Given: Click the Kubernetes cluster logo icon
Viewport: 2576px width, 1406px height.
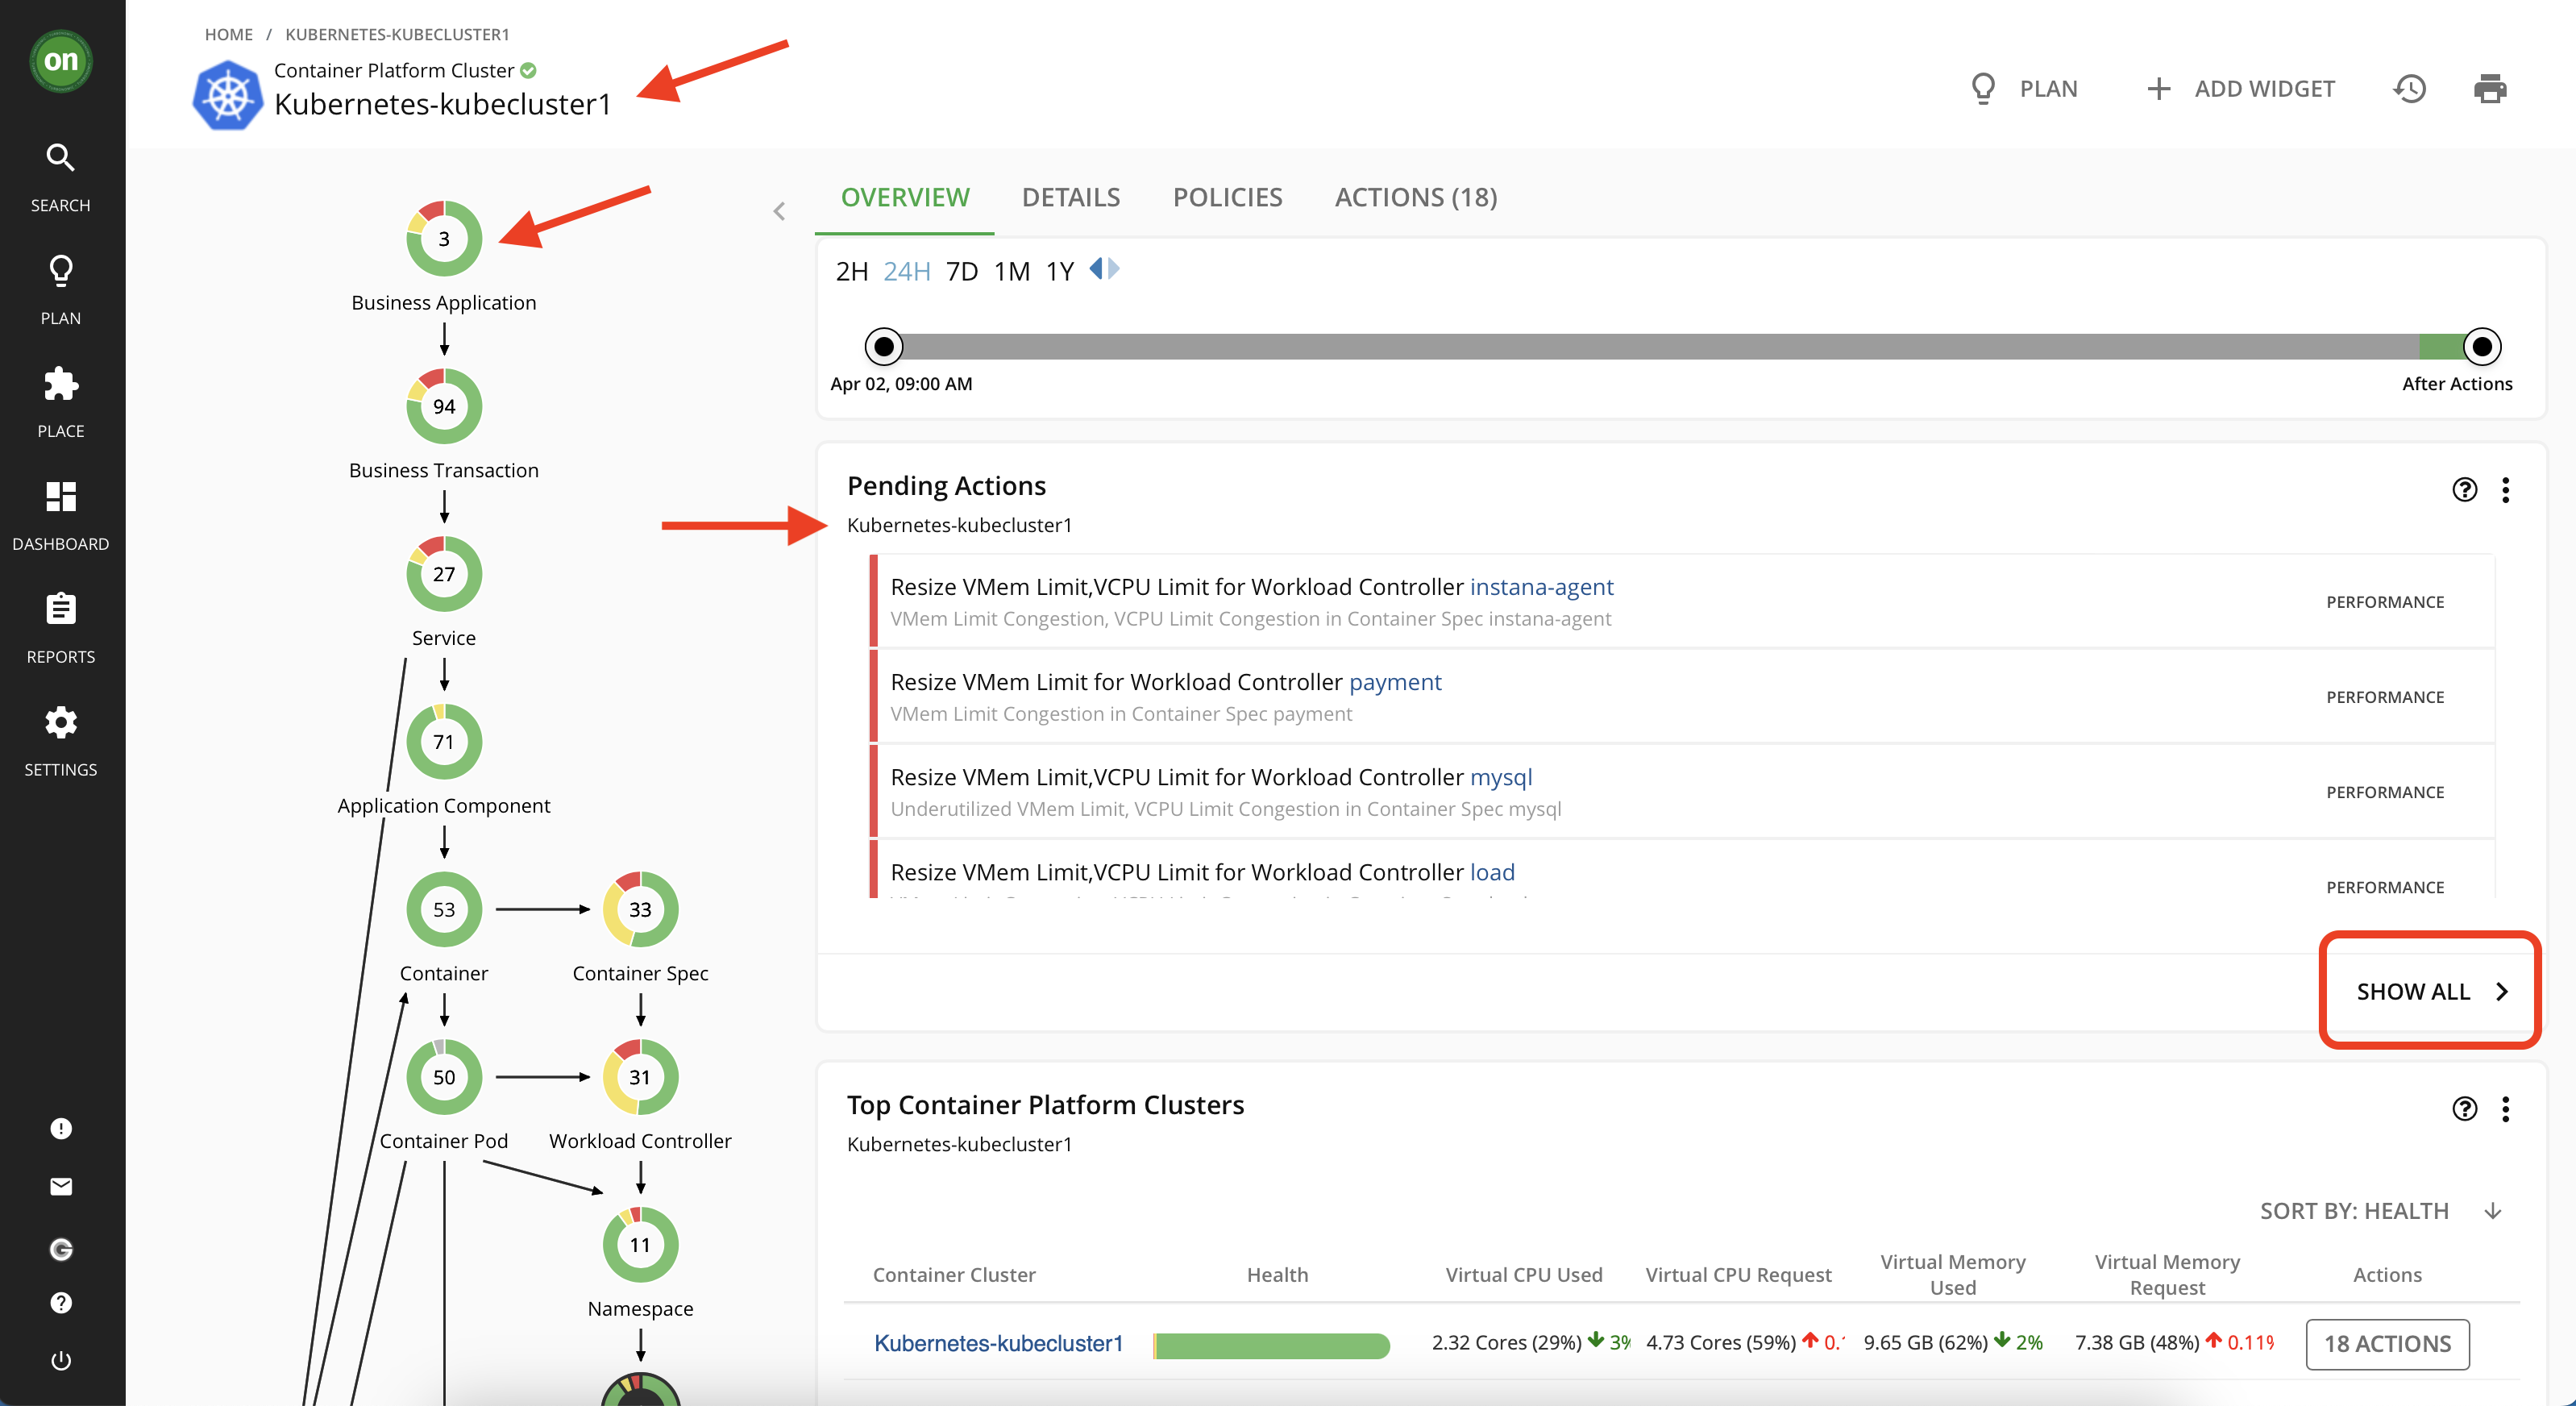Looking at the screenshot, I should [228, 96].
